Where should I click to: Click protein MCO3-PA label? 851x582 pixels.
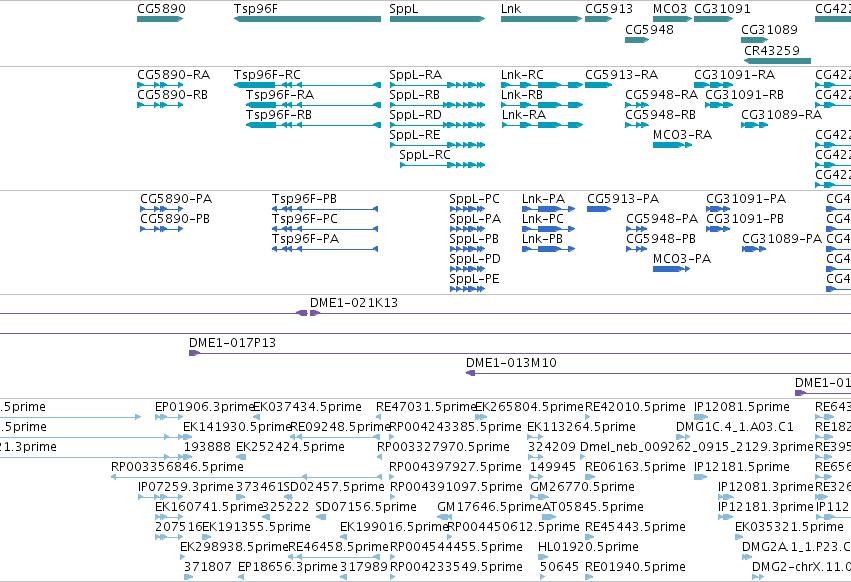point(682,259)
